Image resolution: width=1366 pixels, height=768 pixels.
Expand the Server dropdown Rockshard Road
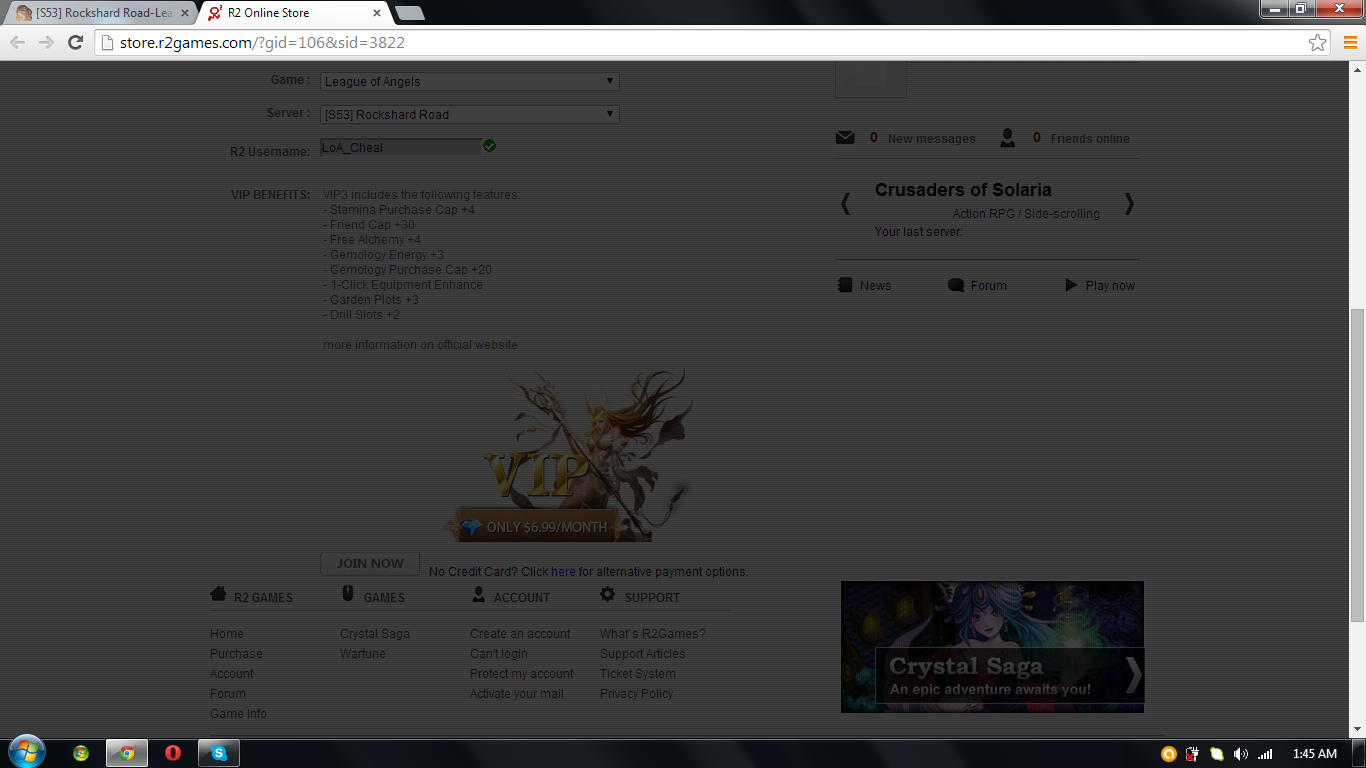pyautogui.click(x=469, y=115)
